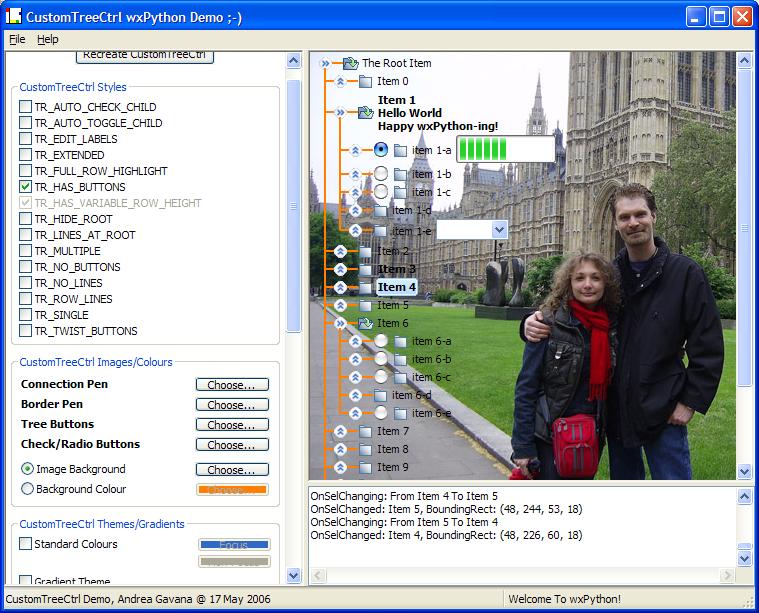The height and width of the screenshot is (613, 759).
Task: Expand Item 7 using its tree button
Action: point(340,431)
